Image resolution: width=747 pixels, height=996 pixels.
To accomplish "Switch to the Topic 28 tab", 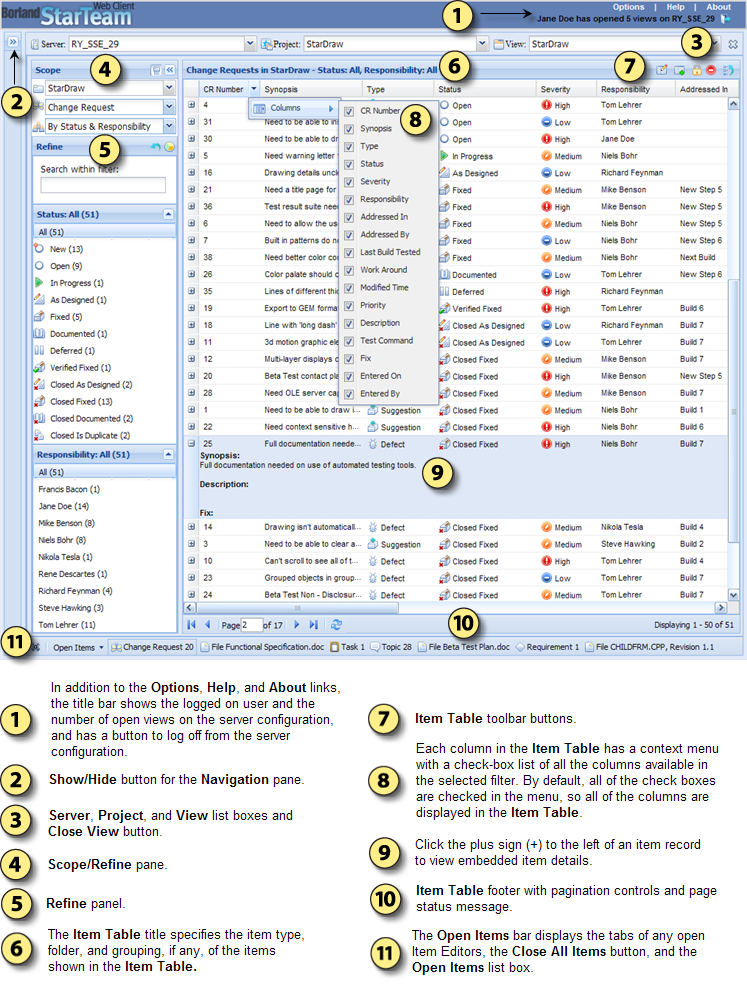I will click(391, 647).
